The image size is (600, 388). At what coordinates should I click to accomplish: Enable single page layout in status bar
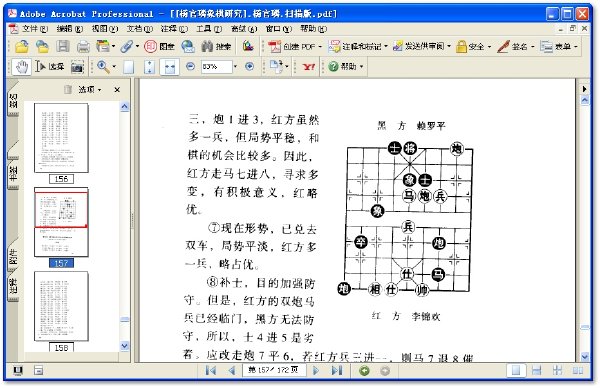516,370
